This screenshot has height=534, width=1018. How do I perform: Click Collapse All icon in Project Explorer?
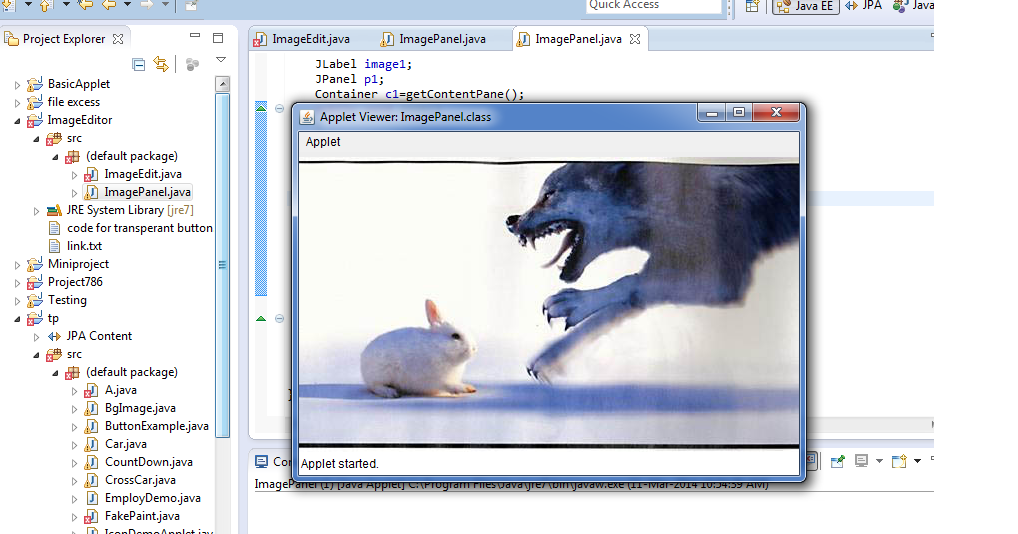138,64
